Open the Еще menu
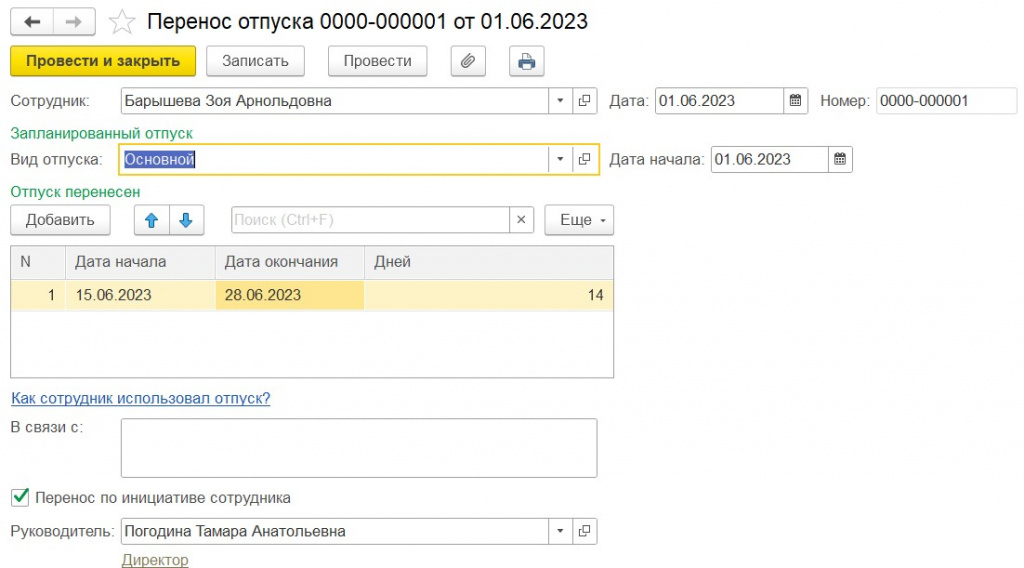Image resolution: width=1024 pixels, height=568 pixels. pos(579,220)
